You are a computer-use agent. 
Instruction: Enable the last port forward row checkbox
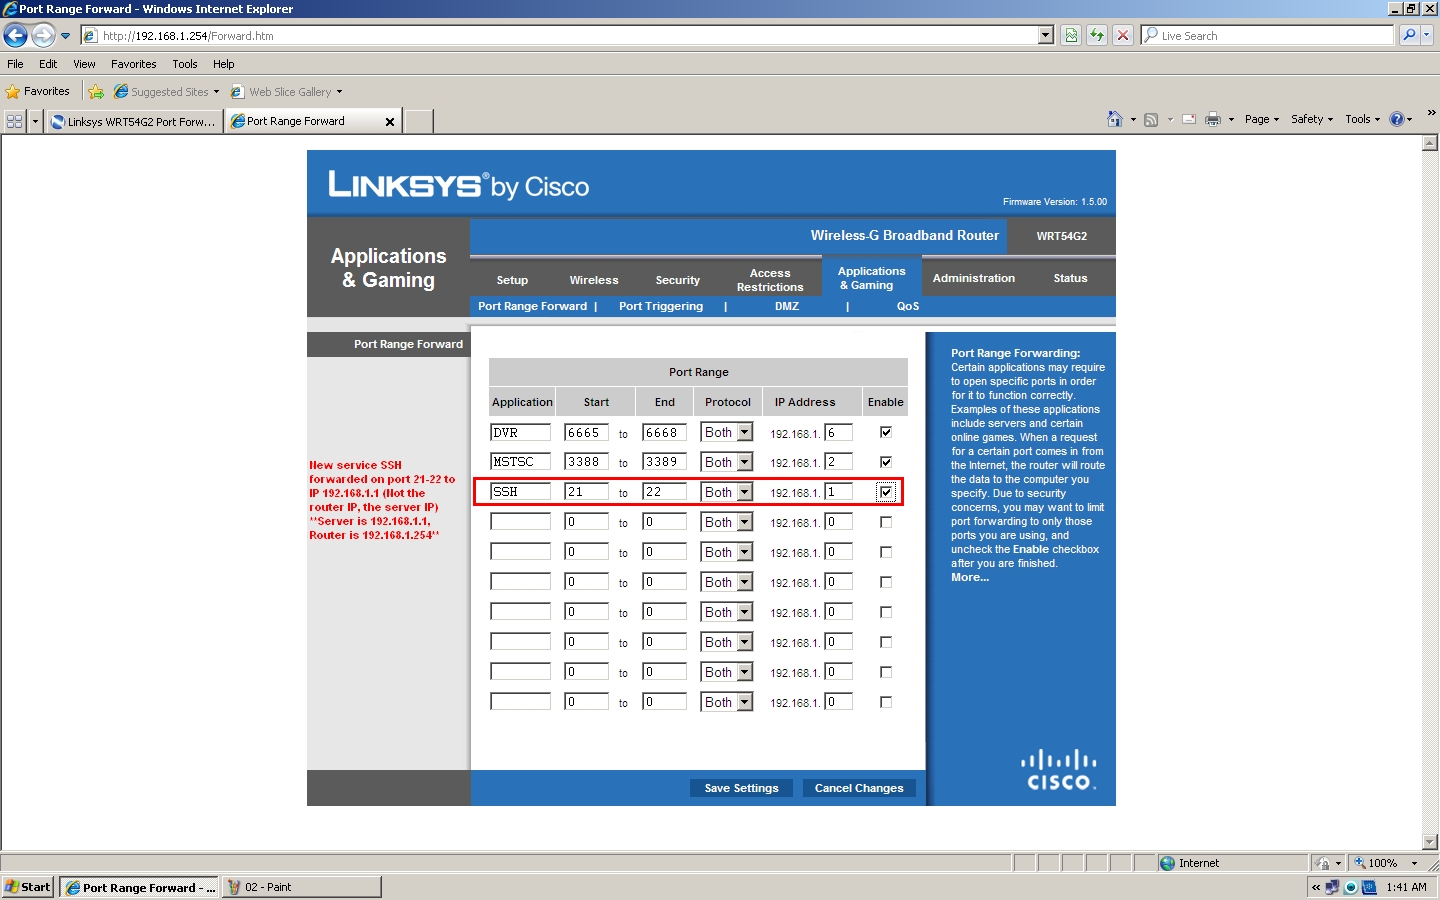point(886,702)
